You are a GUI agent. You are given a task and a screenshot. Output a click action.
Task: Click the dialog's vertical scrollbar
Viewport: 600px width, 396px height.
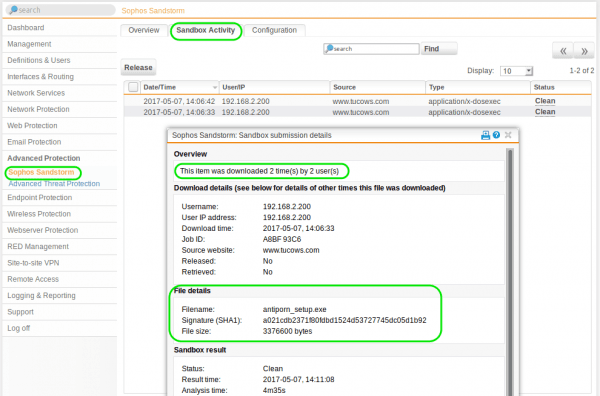[x=510, y=272]
